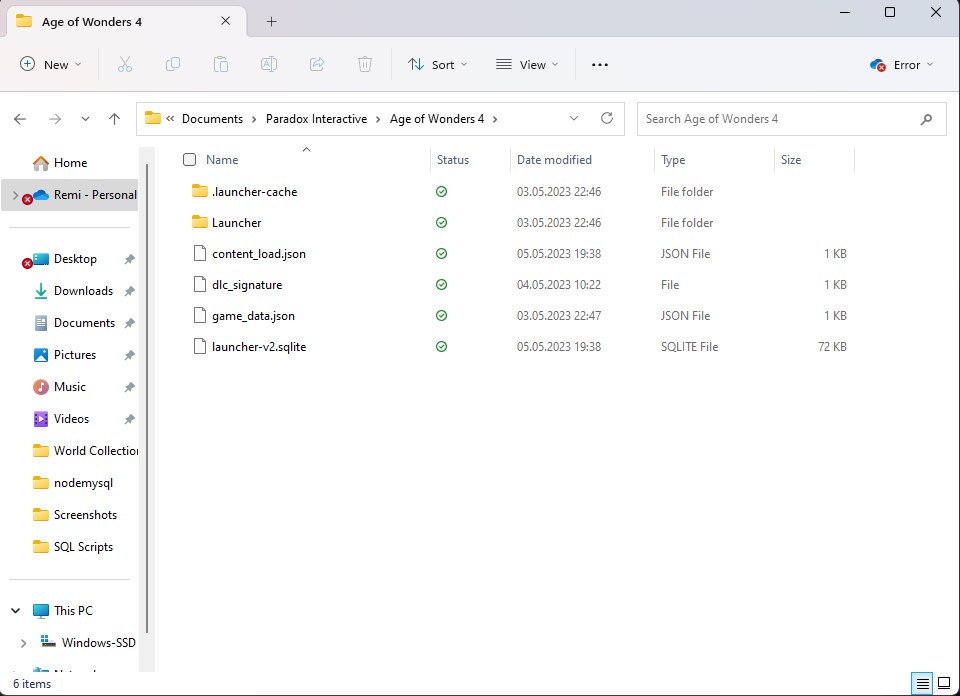Click Documents in the address breadcrumb
Image resolution: width=960 pixels, height=696 pixels.
212,119
